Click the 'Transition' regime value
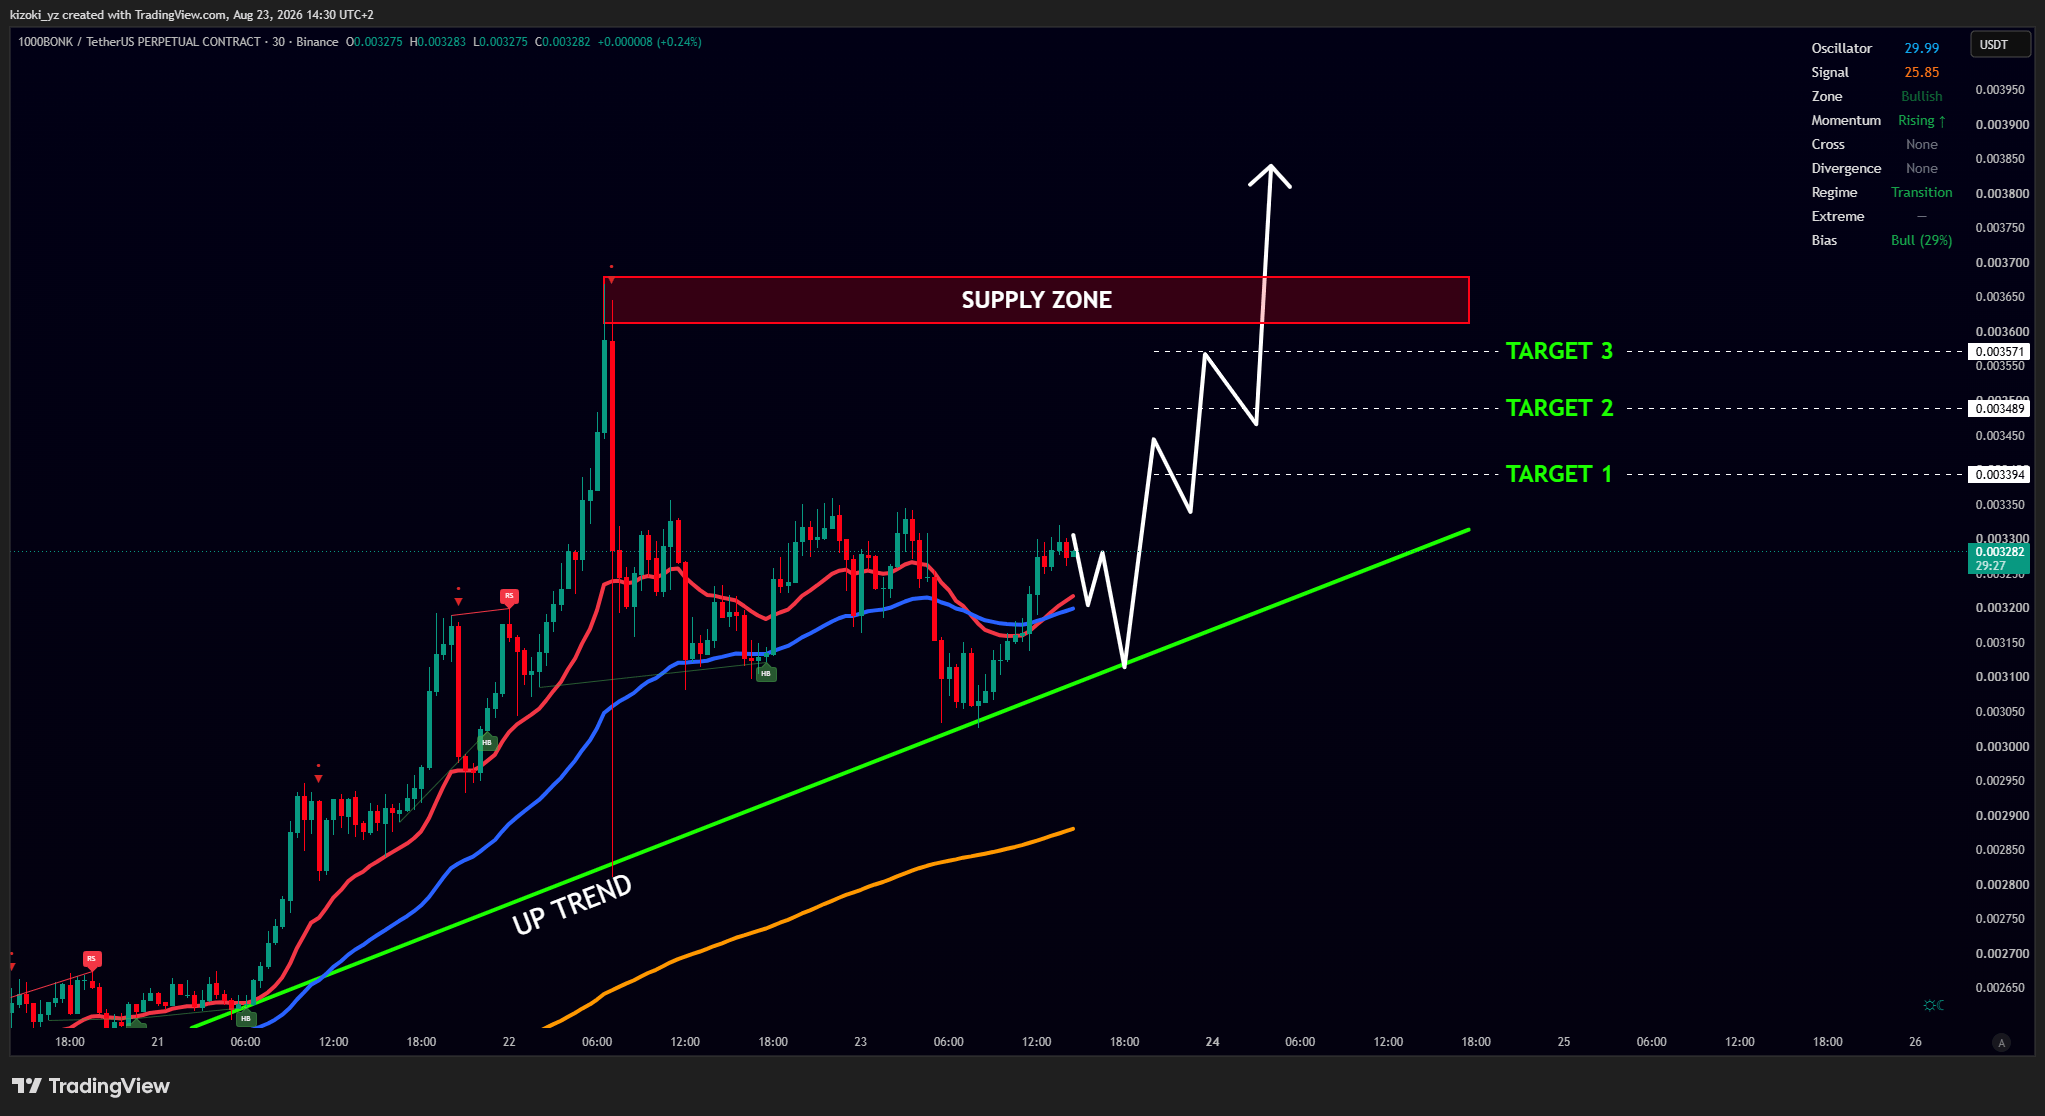 tap(1922, 192)
